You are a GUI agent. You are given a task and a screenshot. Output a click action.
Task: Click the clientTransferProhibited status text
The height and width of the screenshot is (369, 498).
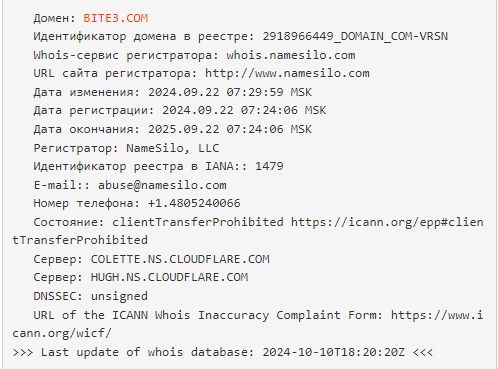[198, 222]
